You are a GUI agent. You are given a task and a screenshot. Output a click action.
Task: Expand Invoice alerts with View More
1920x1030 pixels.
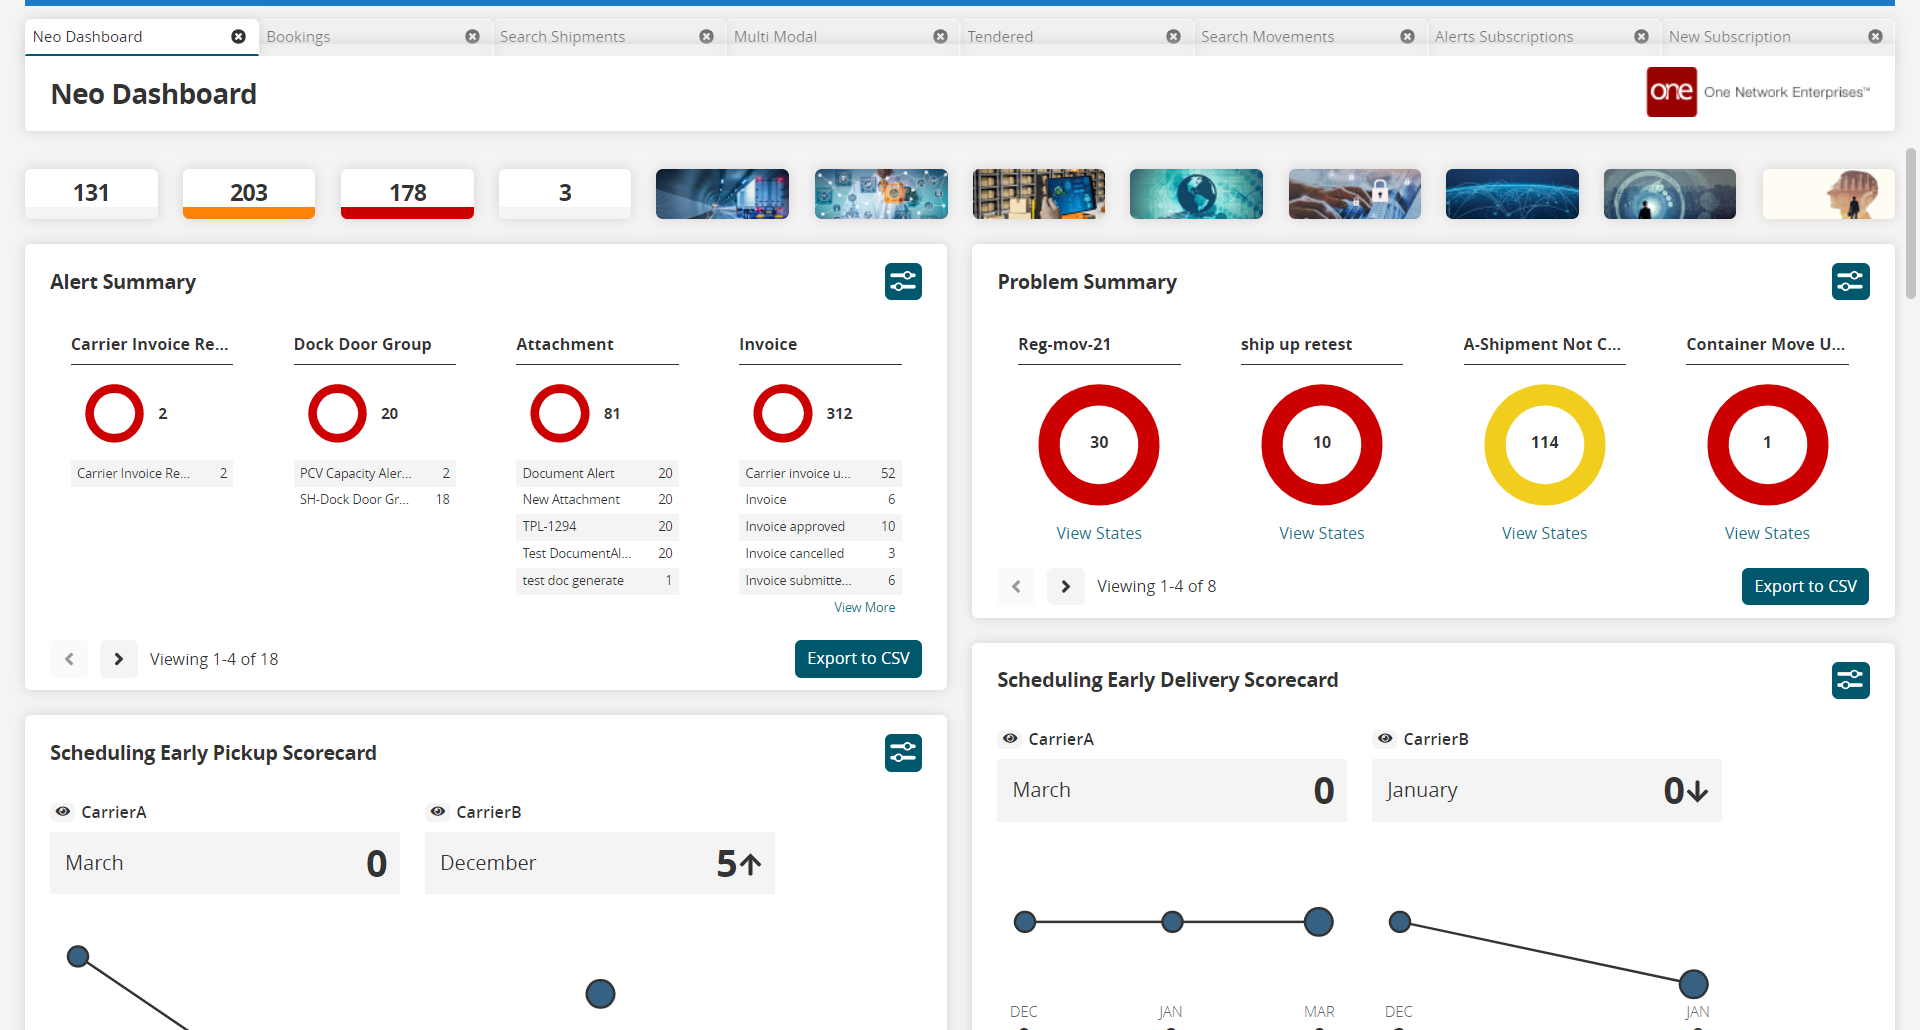[x=864, y=607]
